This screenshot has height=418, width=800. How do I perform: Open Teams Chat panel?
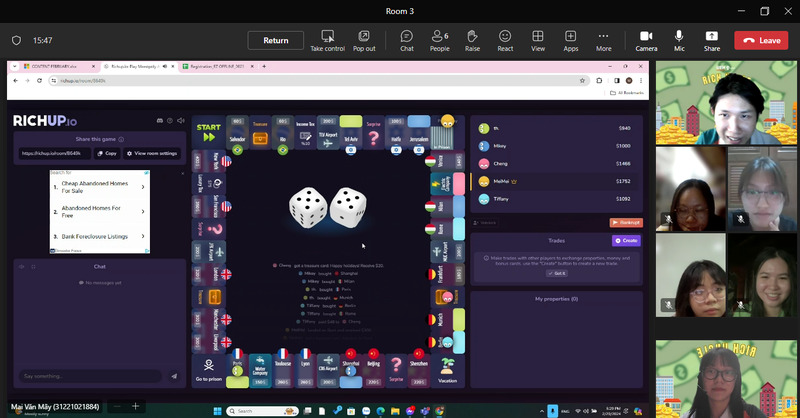(407, 41)
